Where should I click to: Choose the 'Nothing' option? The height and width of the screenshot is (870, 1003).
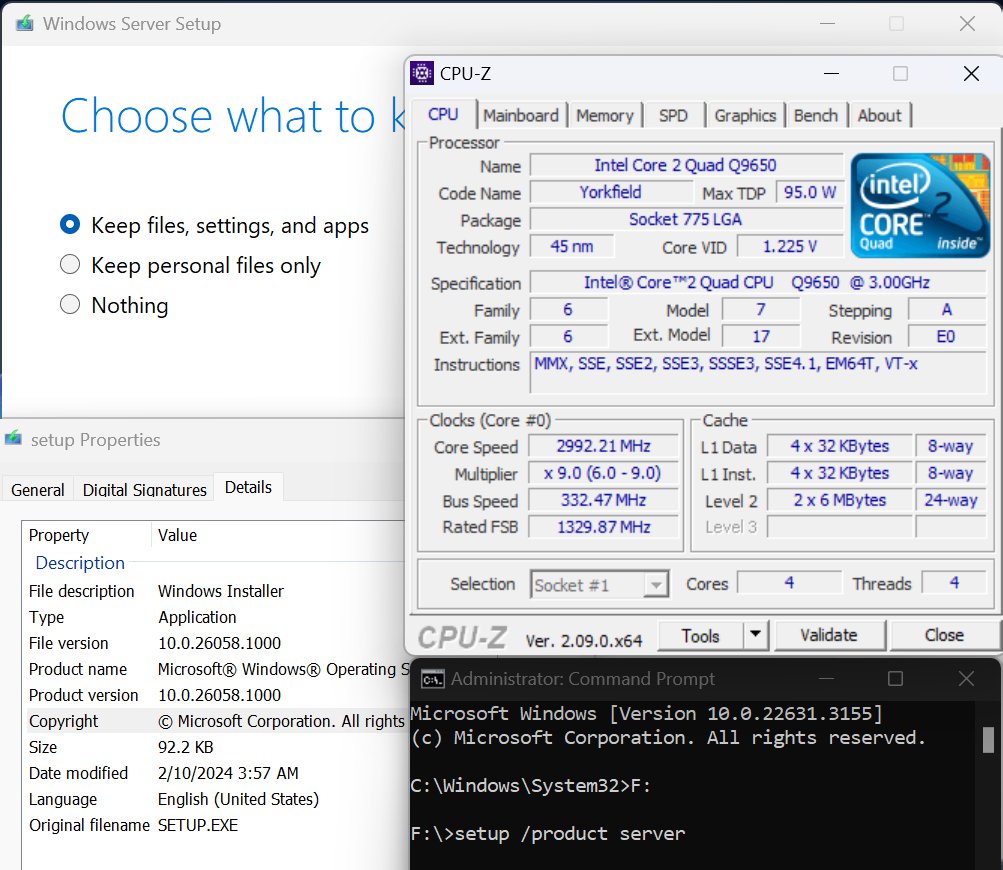coord(70,305)
